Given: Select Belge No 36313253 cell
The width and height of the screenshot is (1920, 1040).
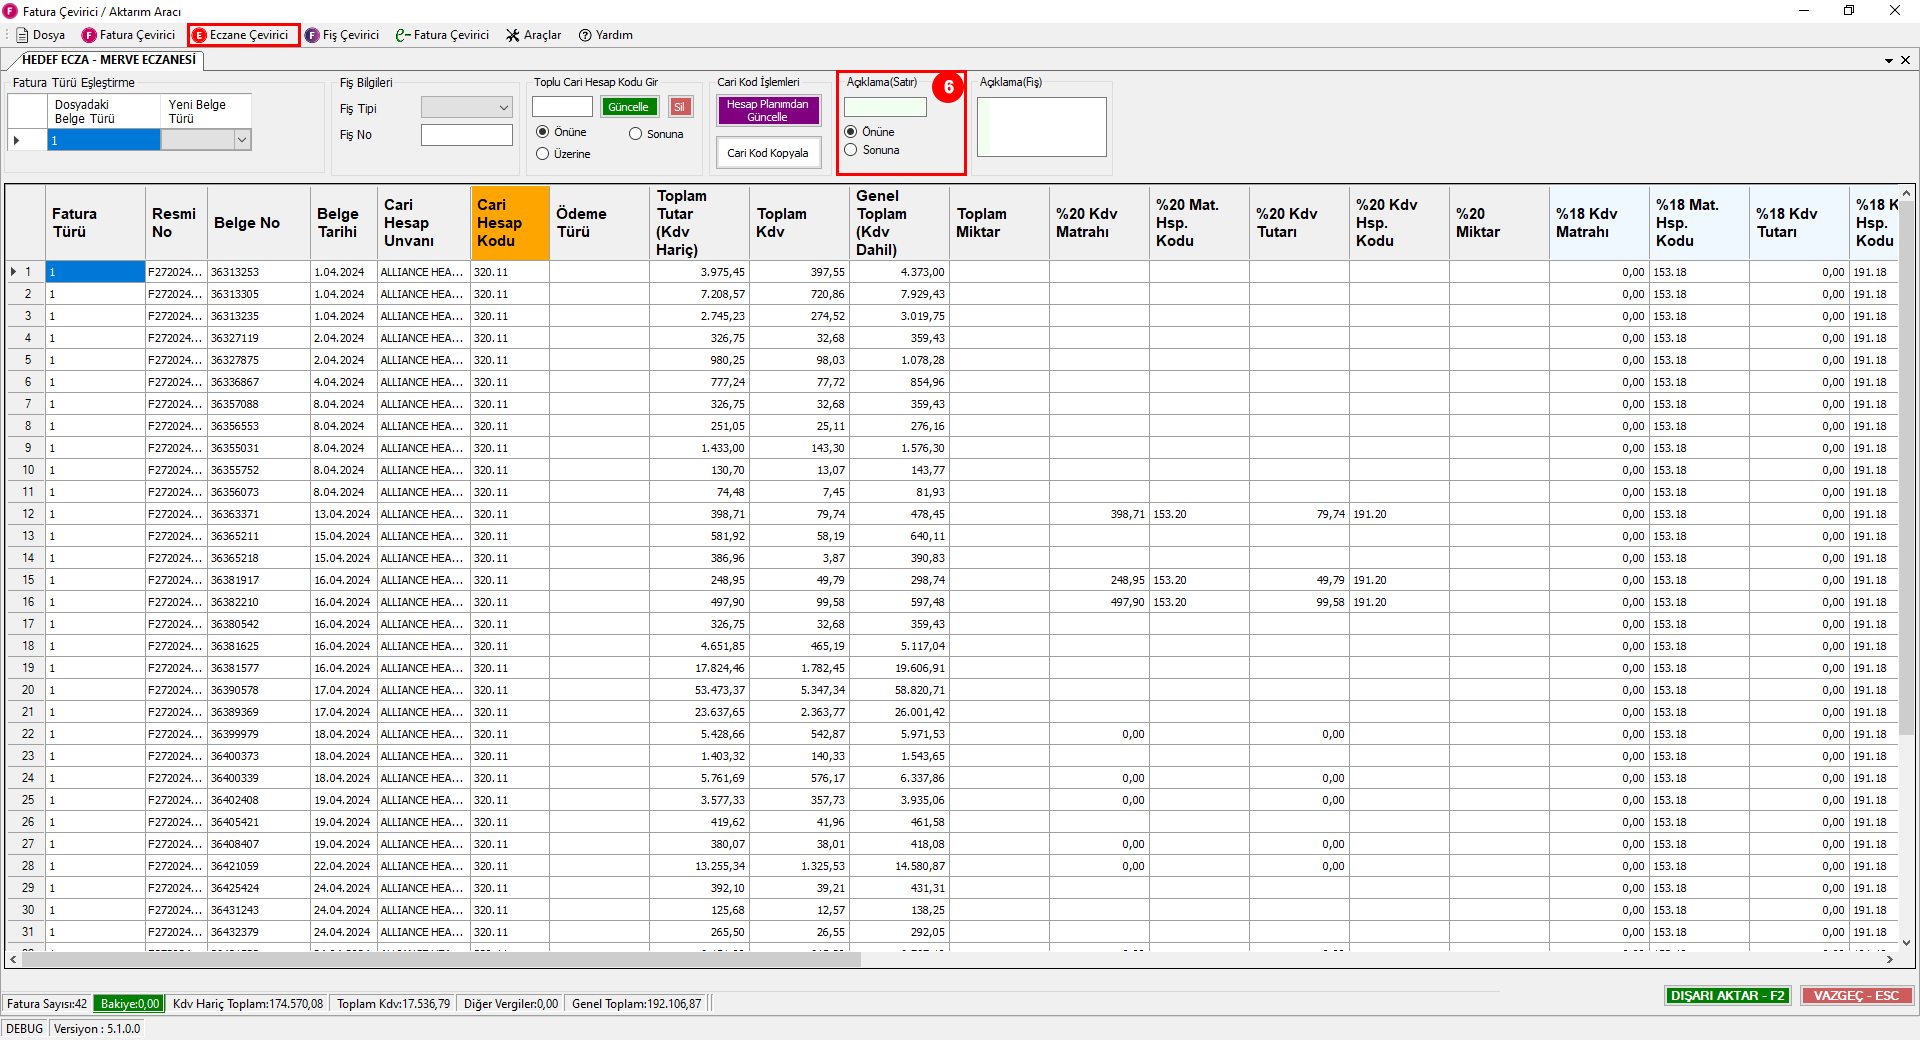Looking at the screenshot, I should (258, 272).
